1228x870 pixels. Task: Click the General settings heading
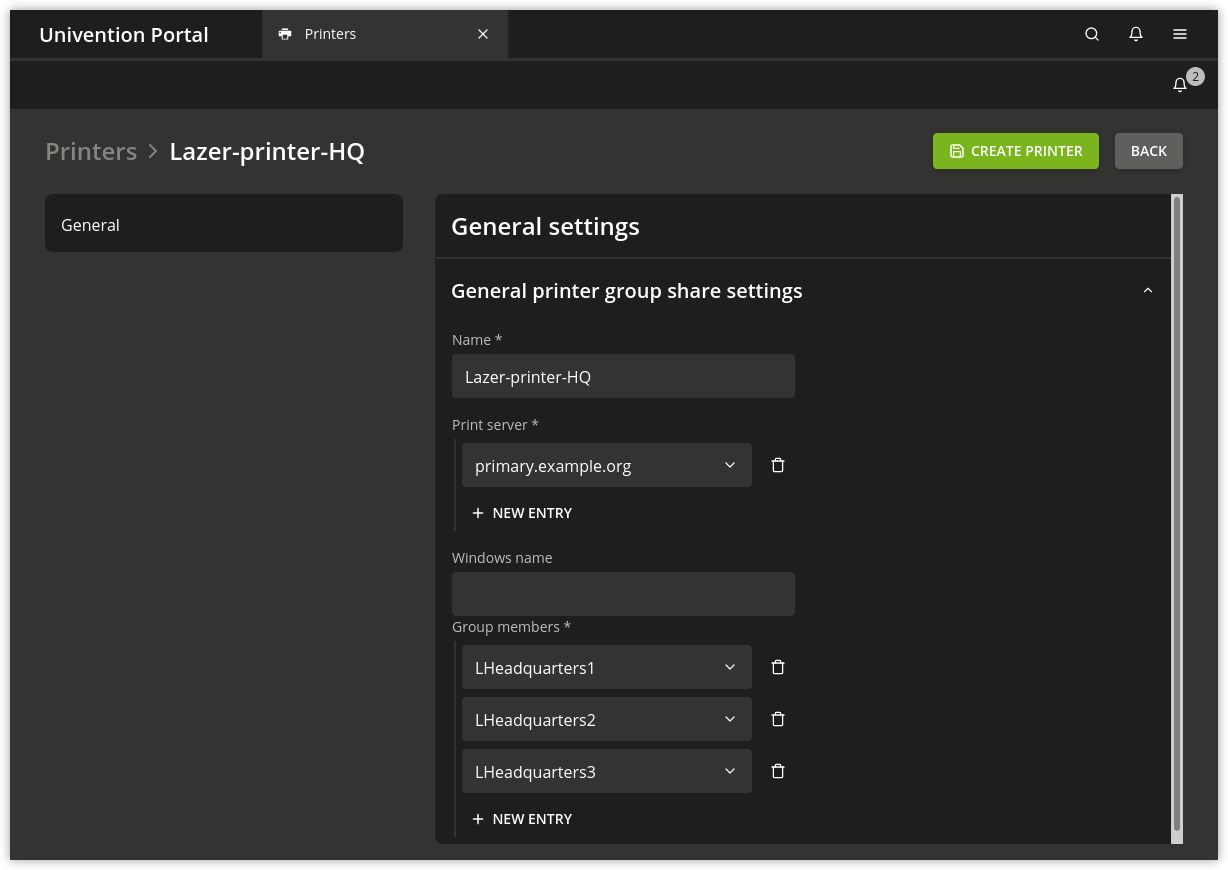[x=545, y=227]
